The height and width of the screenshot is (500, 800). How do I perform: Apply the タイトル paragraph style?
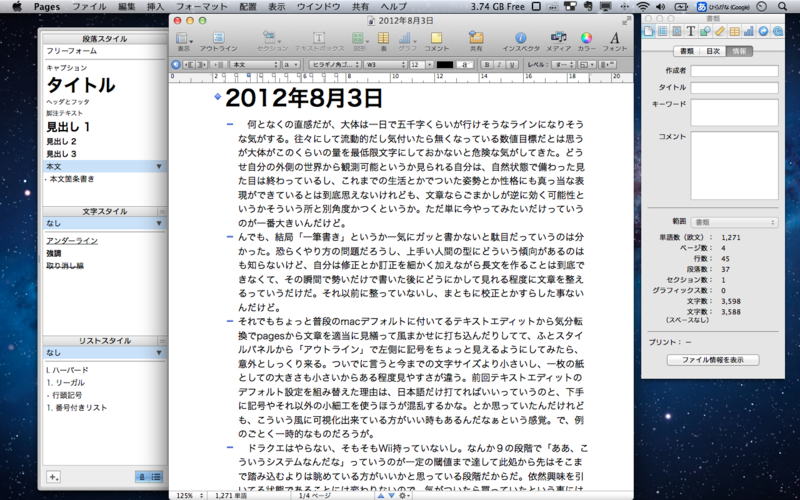(81, 85)
